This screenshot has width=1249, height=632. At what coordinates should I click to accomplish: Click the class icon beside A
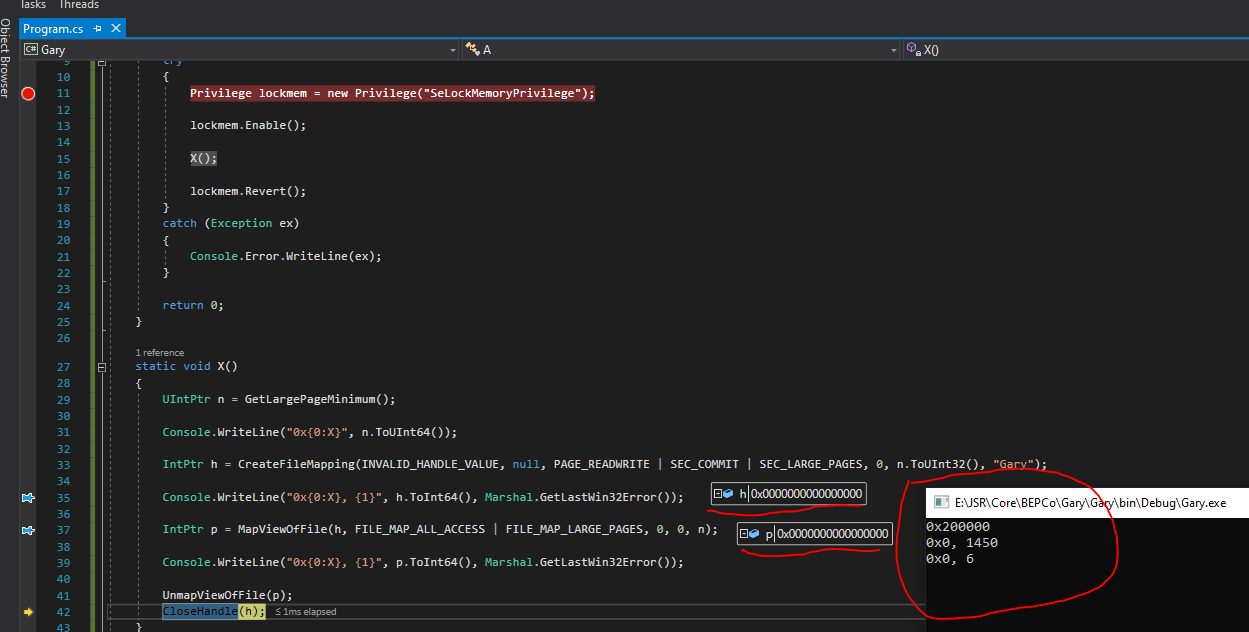tap(472, 49)
